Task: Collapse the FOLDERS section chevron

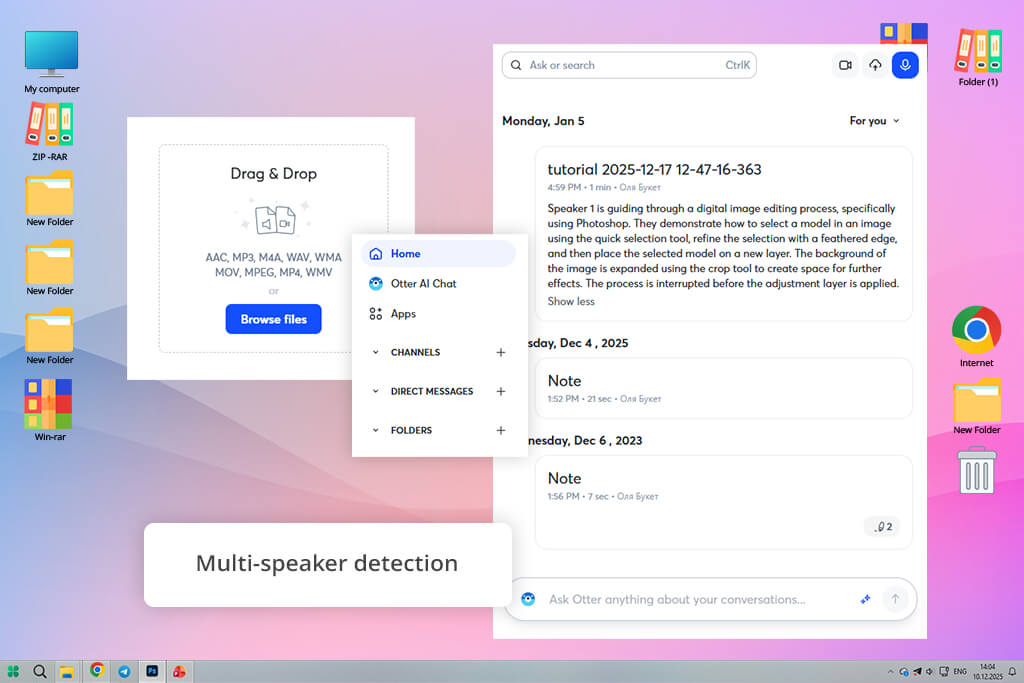Action: pyautogui.click(x=376, y=431)
